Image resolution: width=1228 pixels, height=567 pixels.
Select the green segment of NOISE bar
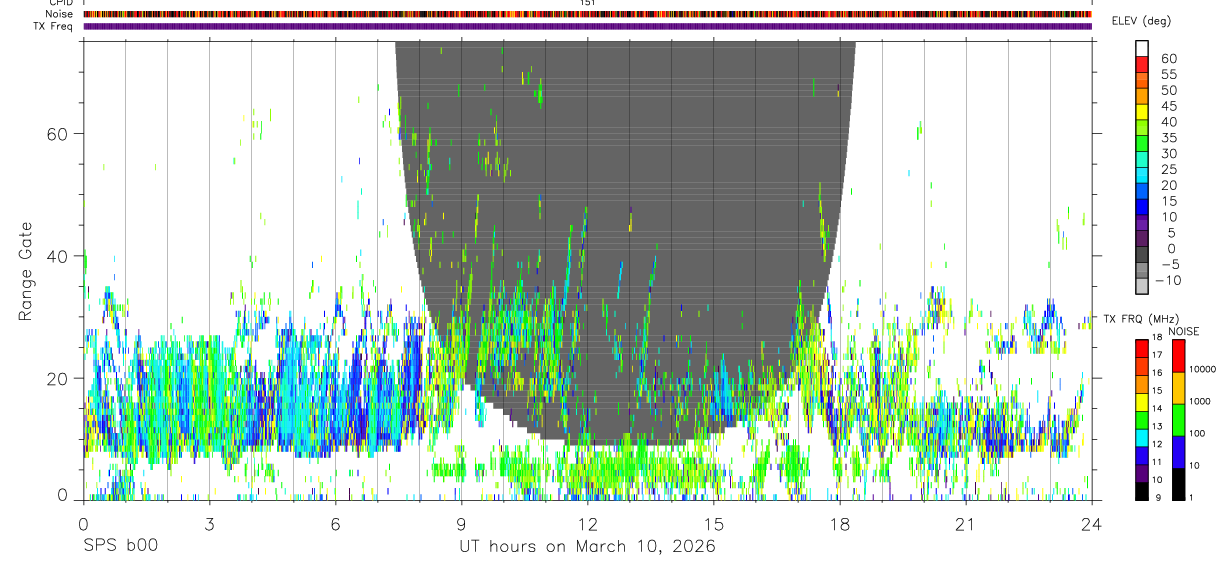point(1178,420)
